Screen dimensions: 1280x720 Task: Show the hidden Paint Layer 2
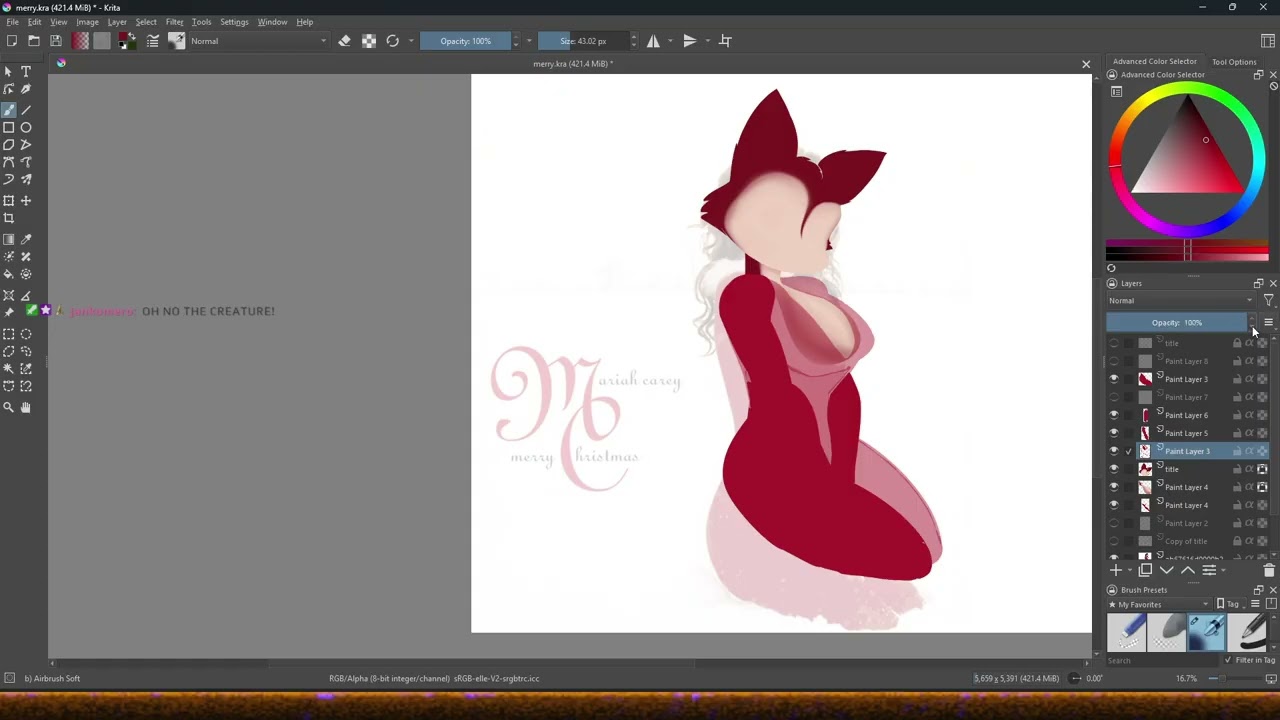tap(1114, 523)
